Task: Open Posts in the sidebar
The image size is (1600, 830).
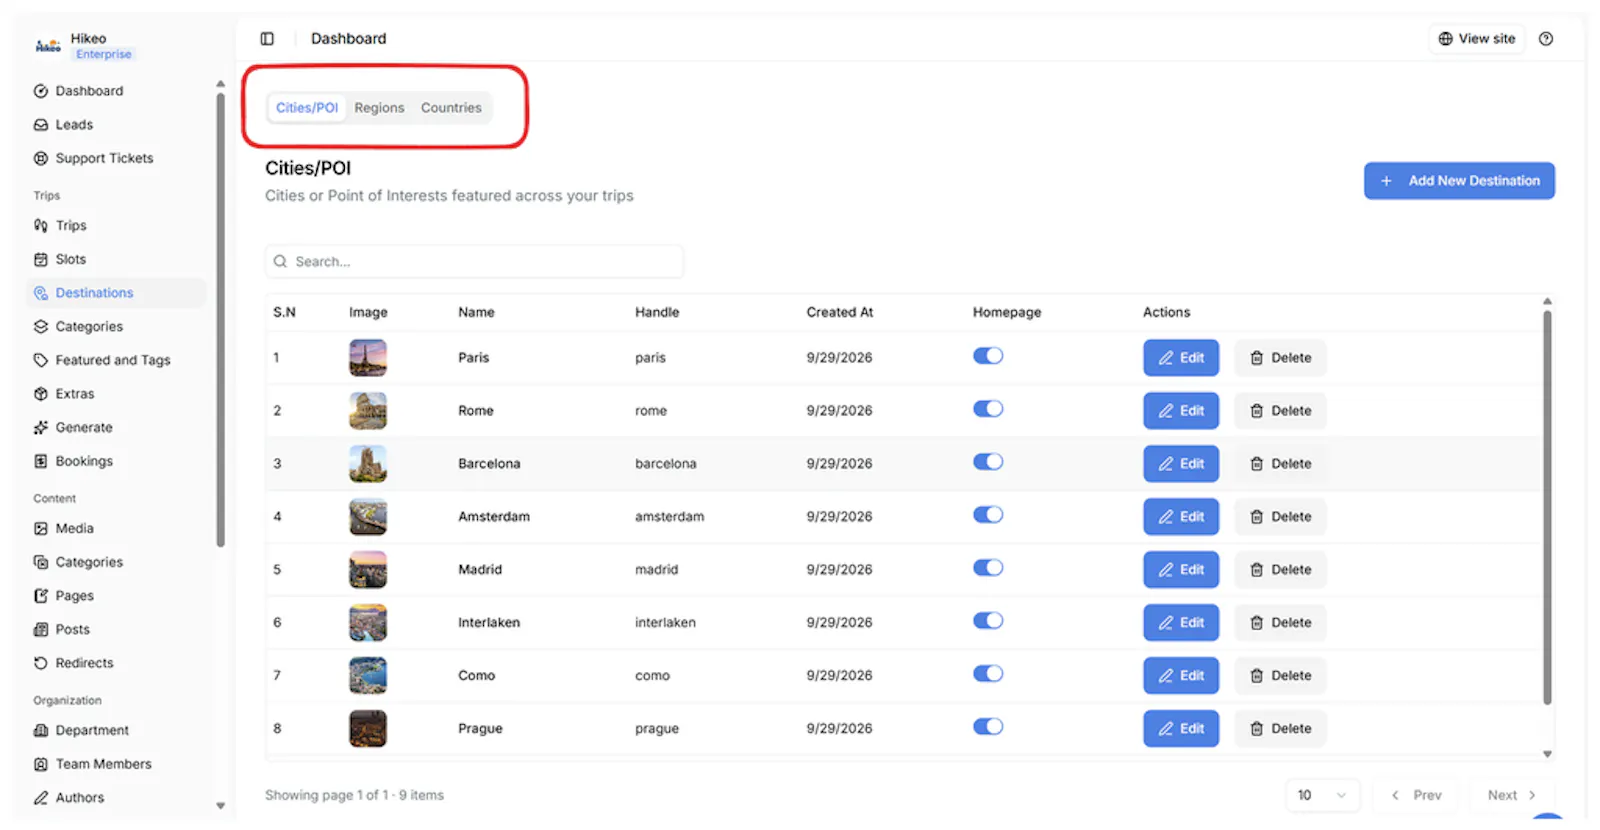Action: click(x=62, y=630)
